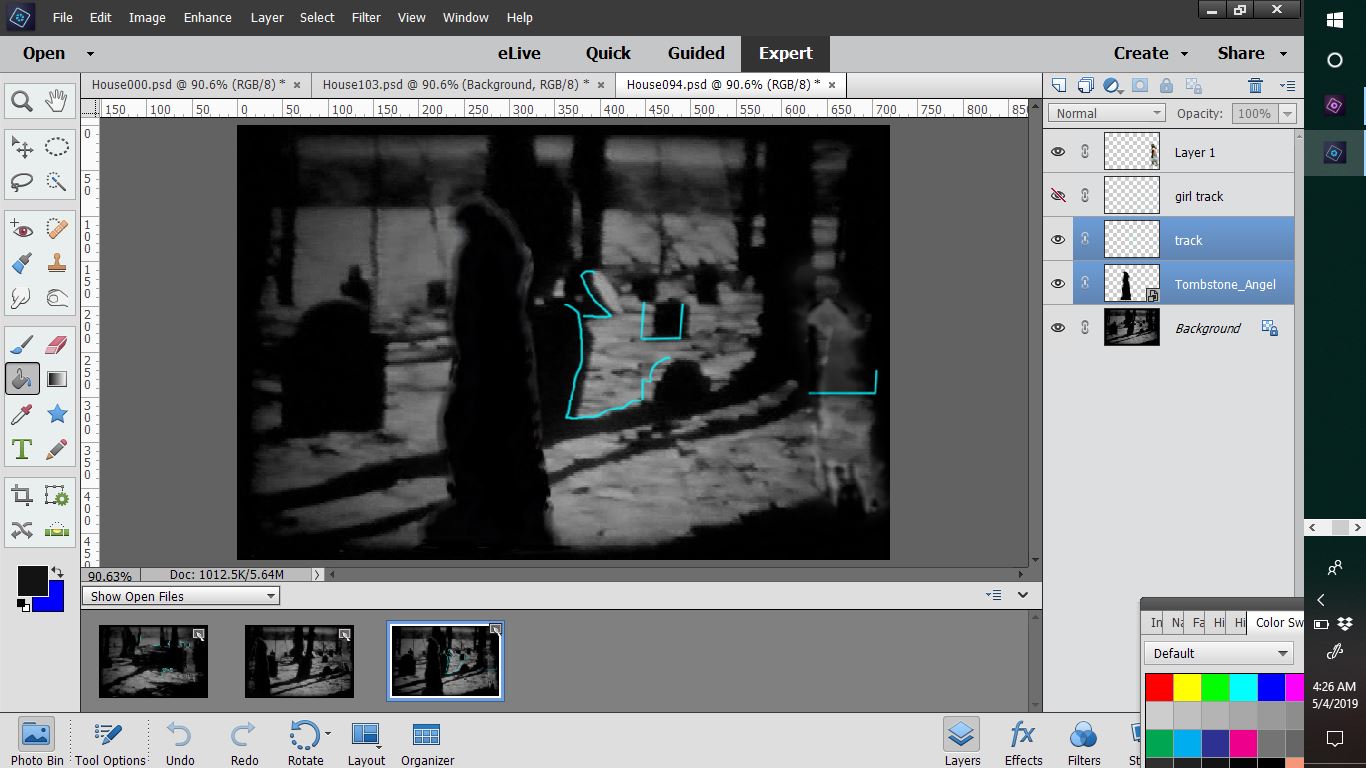Select the Move tool
The width and height of the screenshot is (1366, 768).
click(x=22, y=148)
